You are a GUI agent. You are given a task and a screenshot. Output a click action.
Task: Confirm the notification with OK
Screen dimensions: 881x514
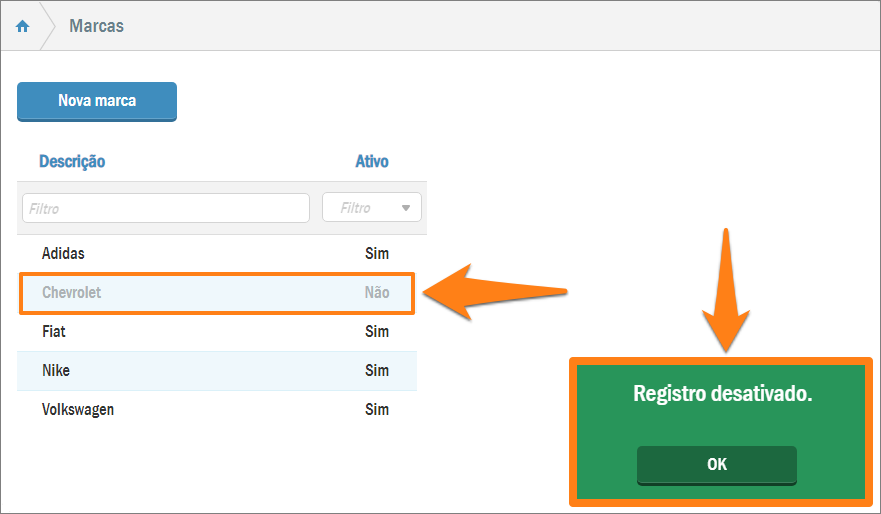[x=716, y=465]
